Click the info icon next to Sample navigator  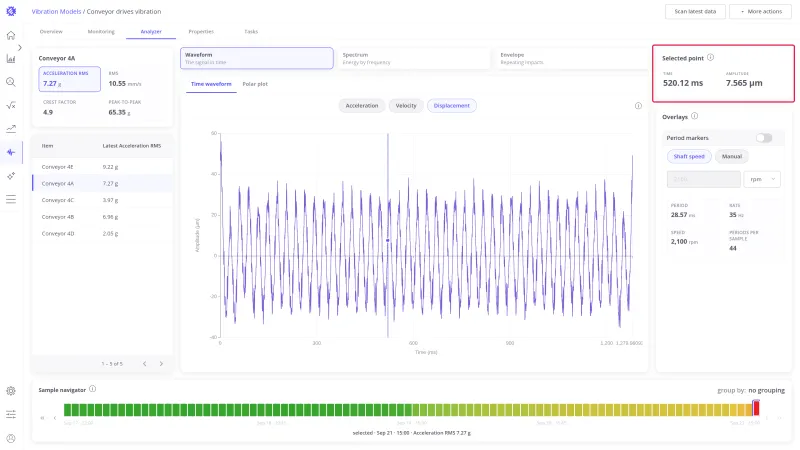92,389
